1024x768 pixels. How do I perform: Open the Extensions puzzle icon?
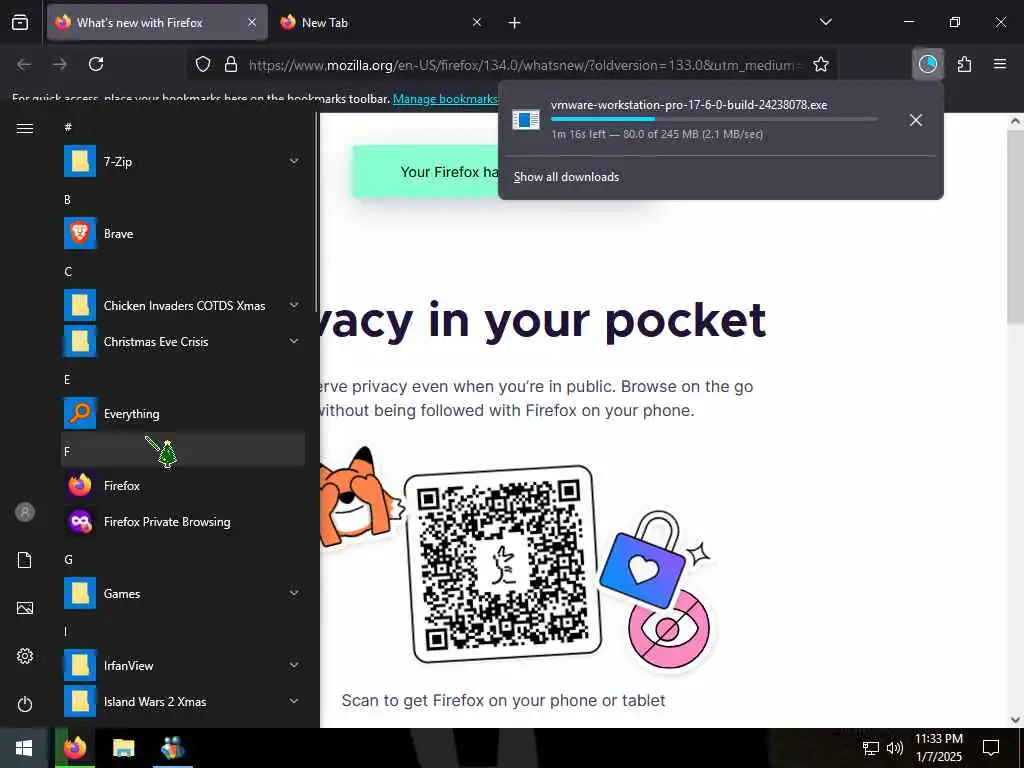click(x=964, y=64)
